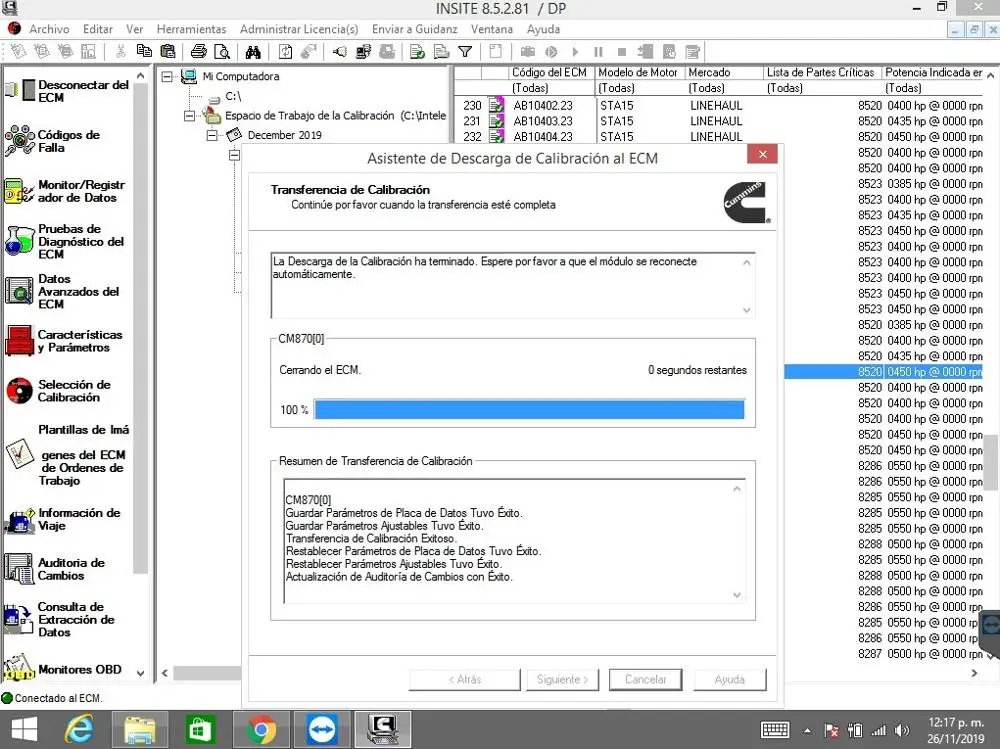Click the Print toolbar icon
The image size is (1000, 749).
[198, 52]
